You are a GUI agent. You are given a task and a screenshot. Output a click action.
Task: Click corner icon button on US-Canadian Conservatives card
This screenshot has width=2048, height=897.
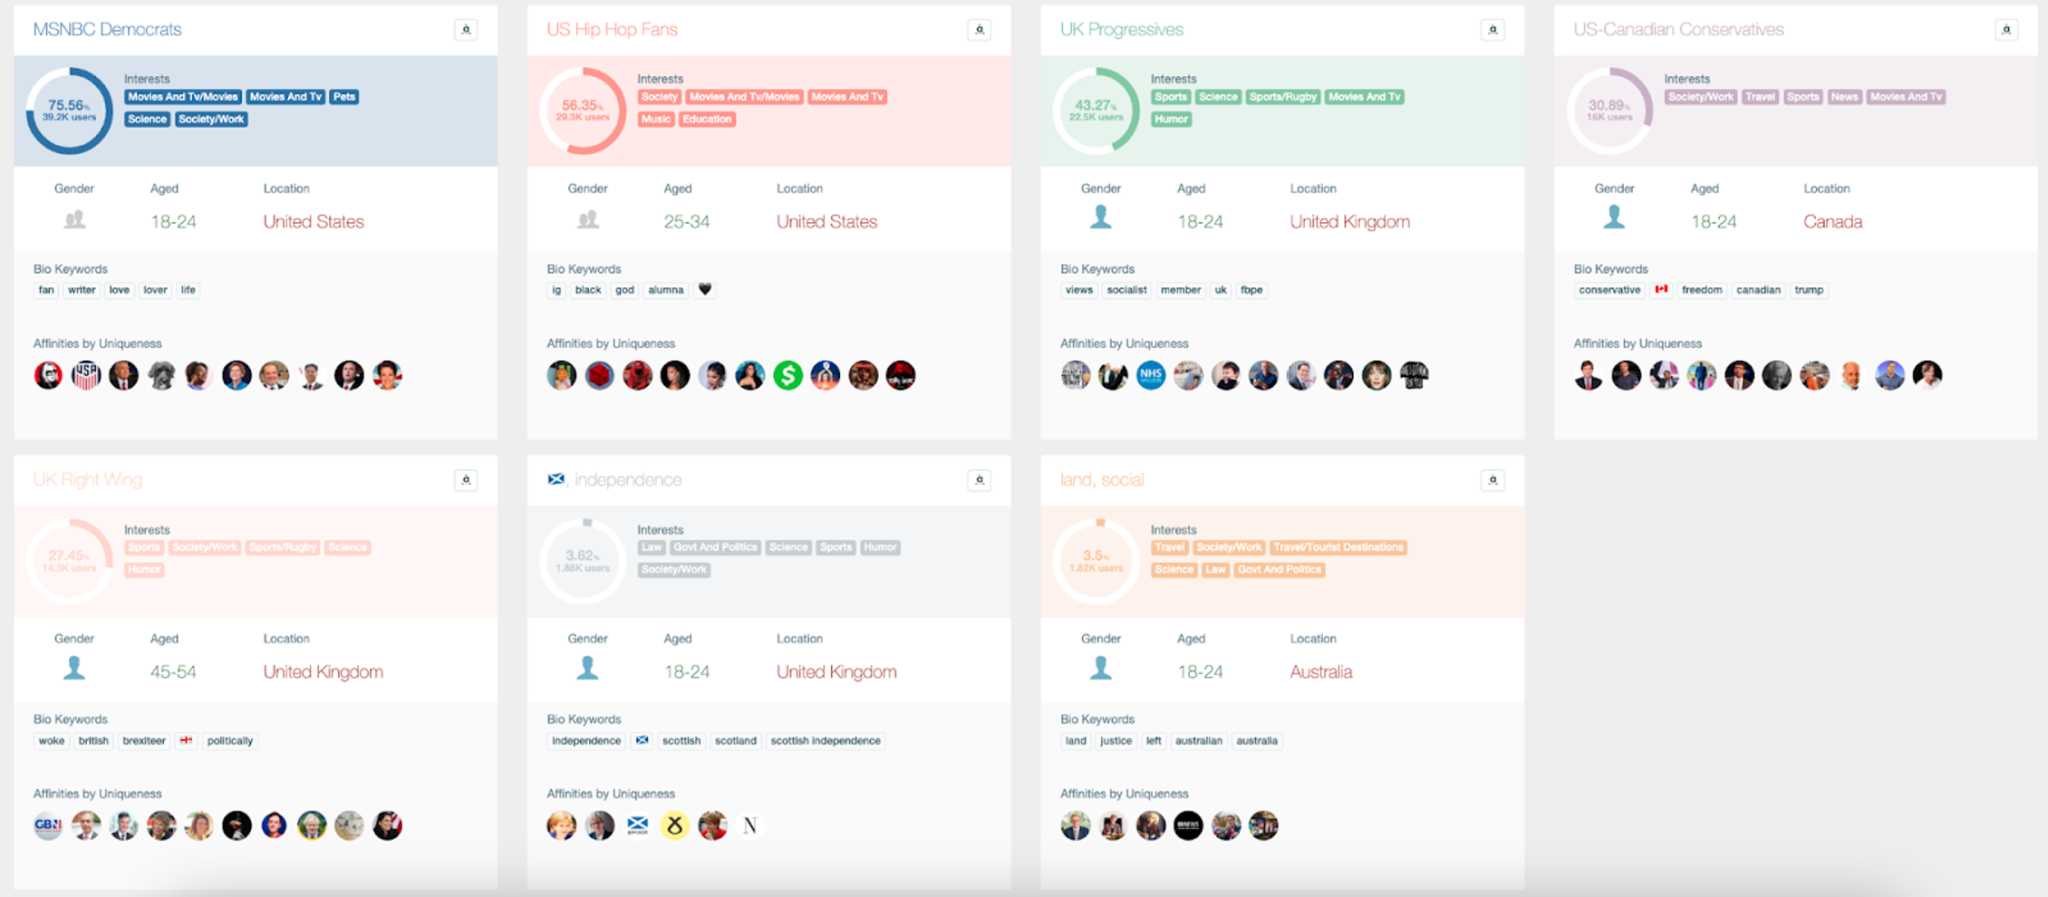pos(2006,30)
